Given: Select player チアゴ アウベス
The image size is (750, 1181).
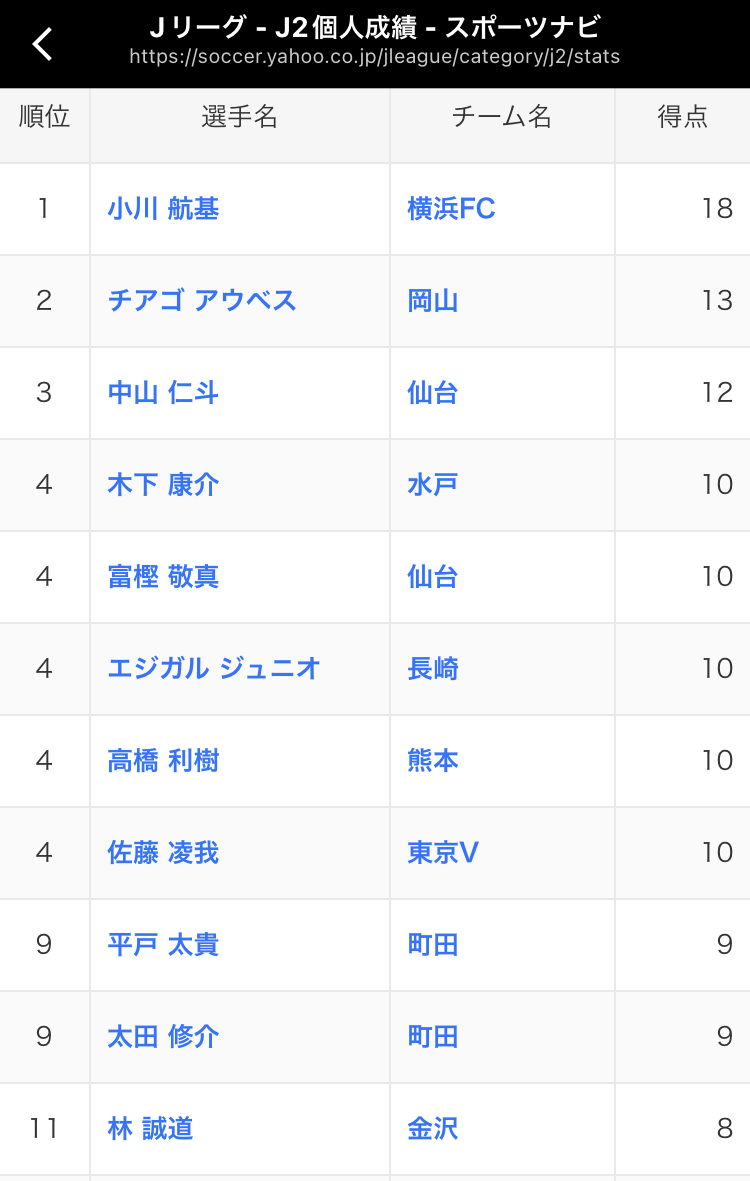Looking at the screenshot, I should pos(202,301).
